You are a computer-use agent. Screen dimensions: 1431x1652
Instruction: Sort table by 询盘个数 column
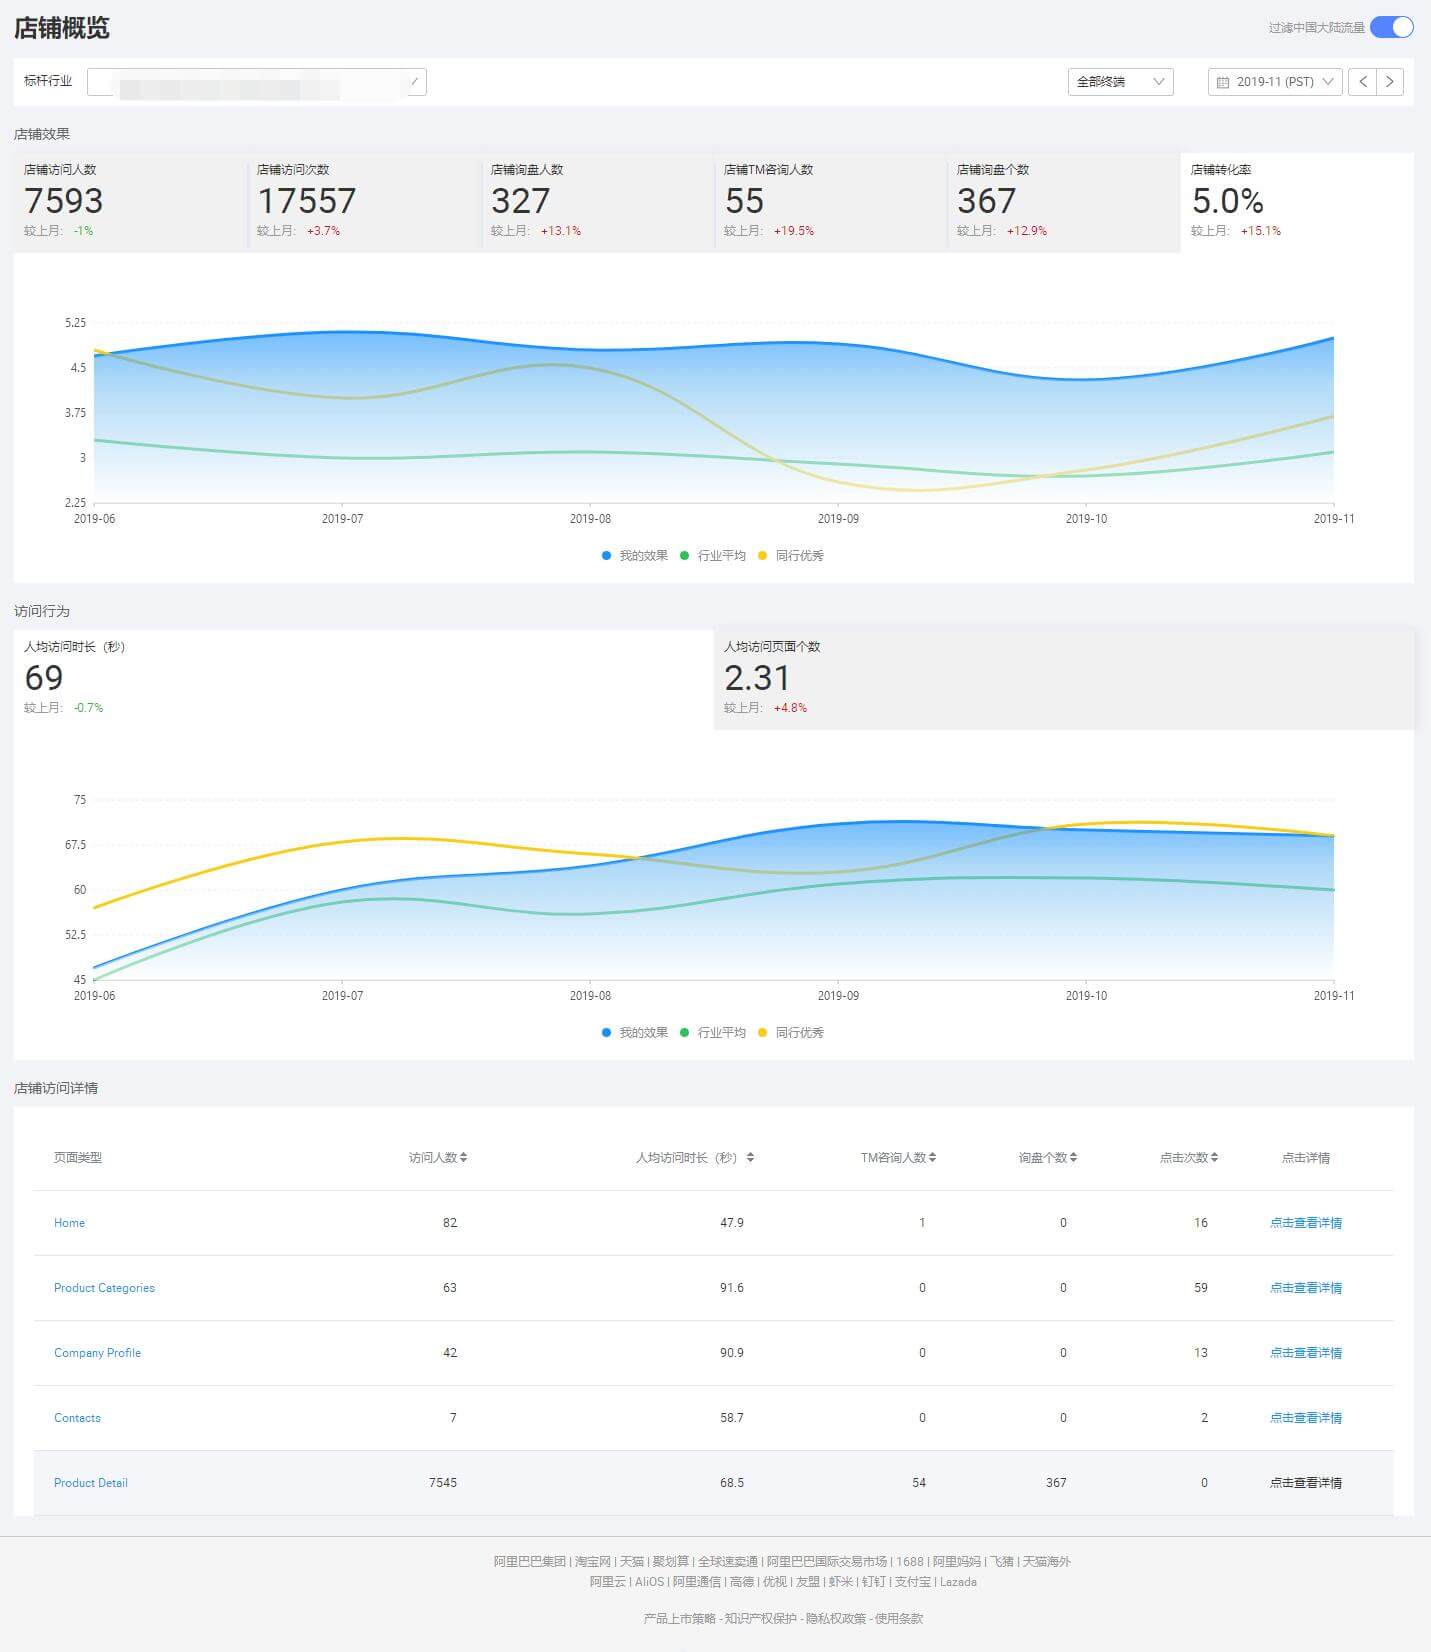tap(1047, 1158)
